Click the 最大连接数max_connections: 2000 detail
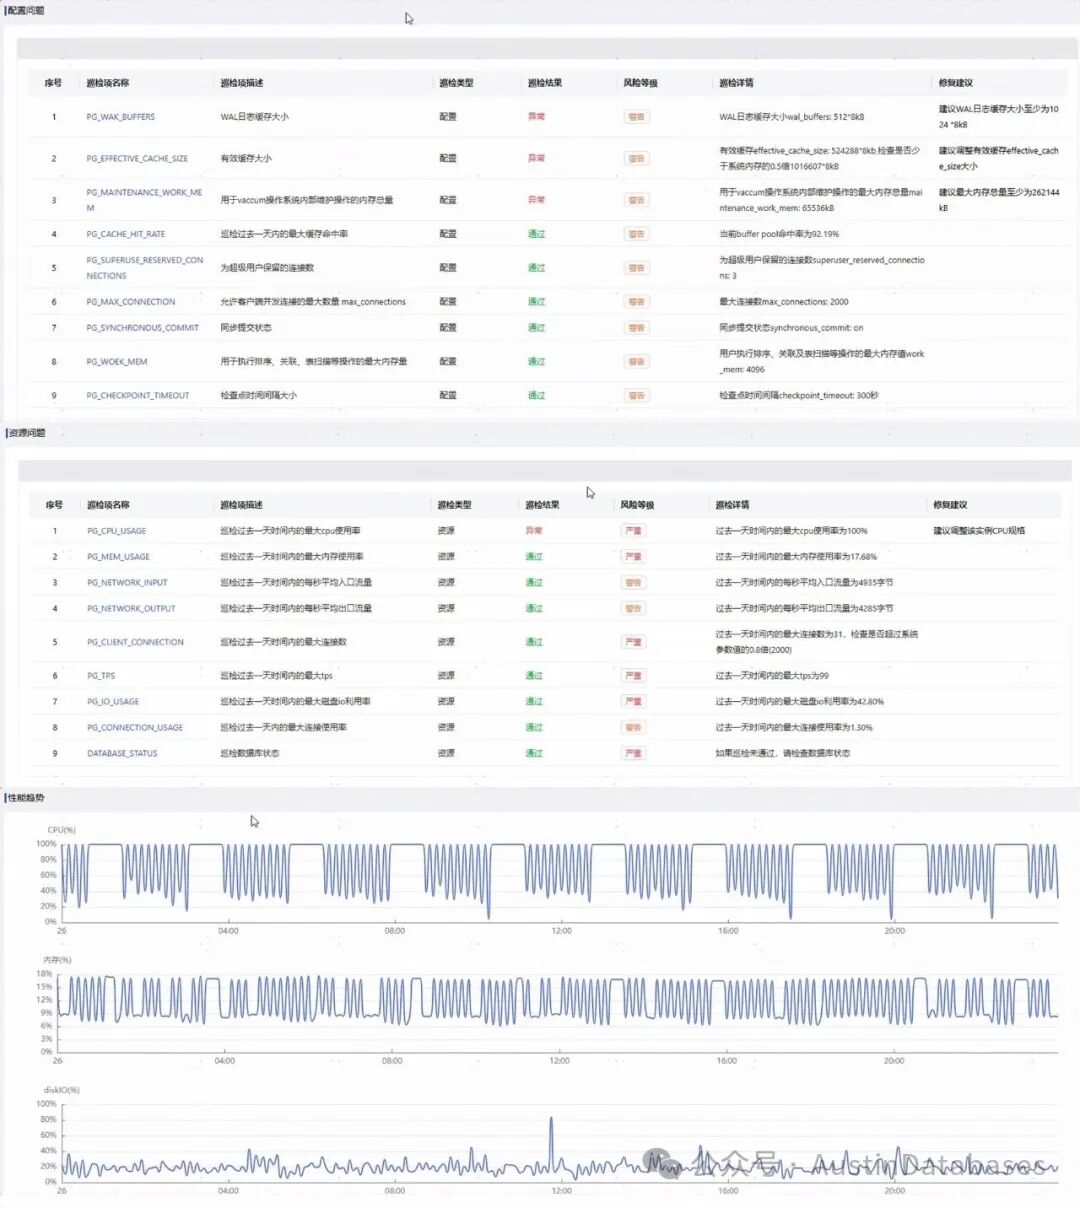This screenshot has height=1208, width=1080. 784,302
